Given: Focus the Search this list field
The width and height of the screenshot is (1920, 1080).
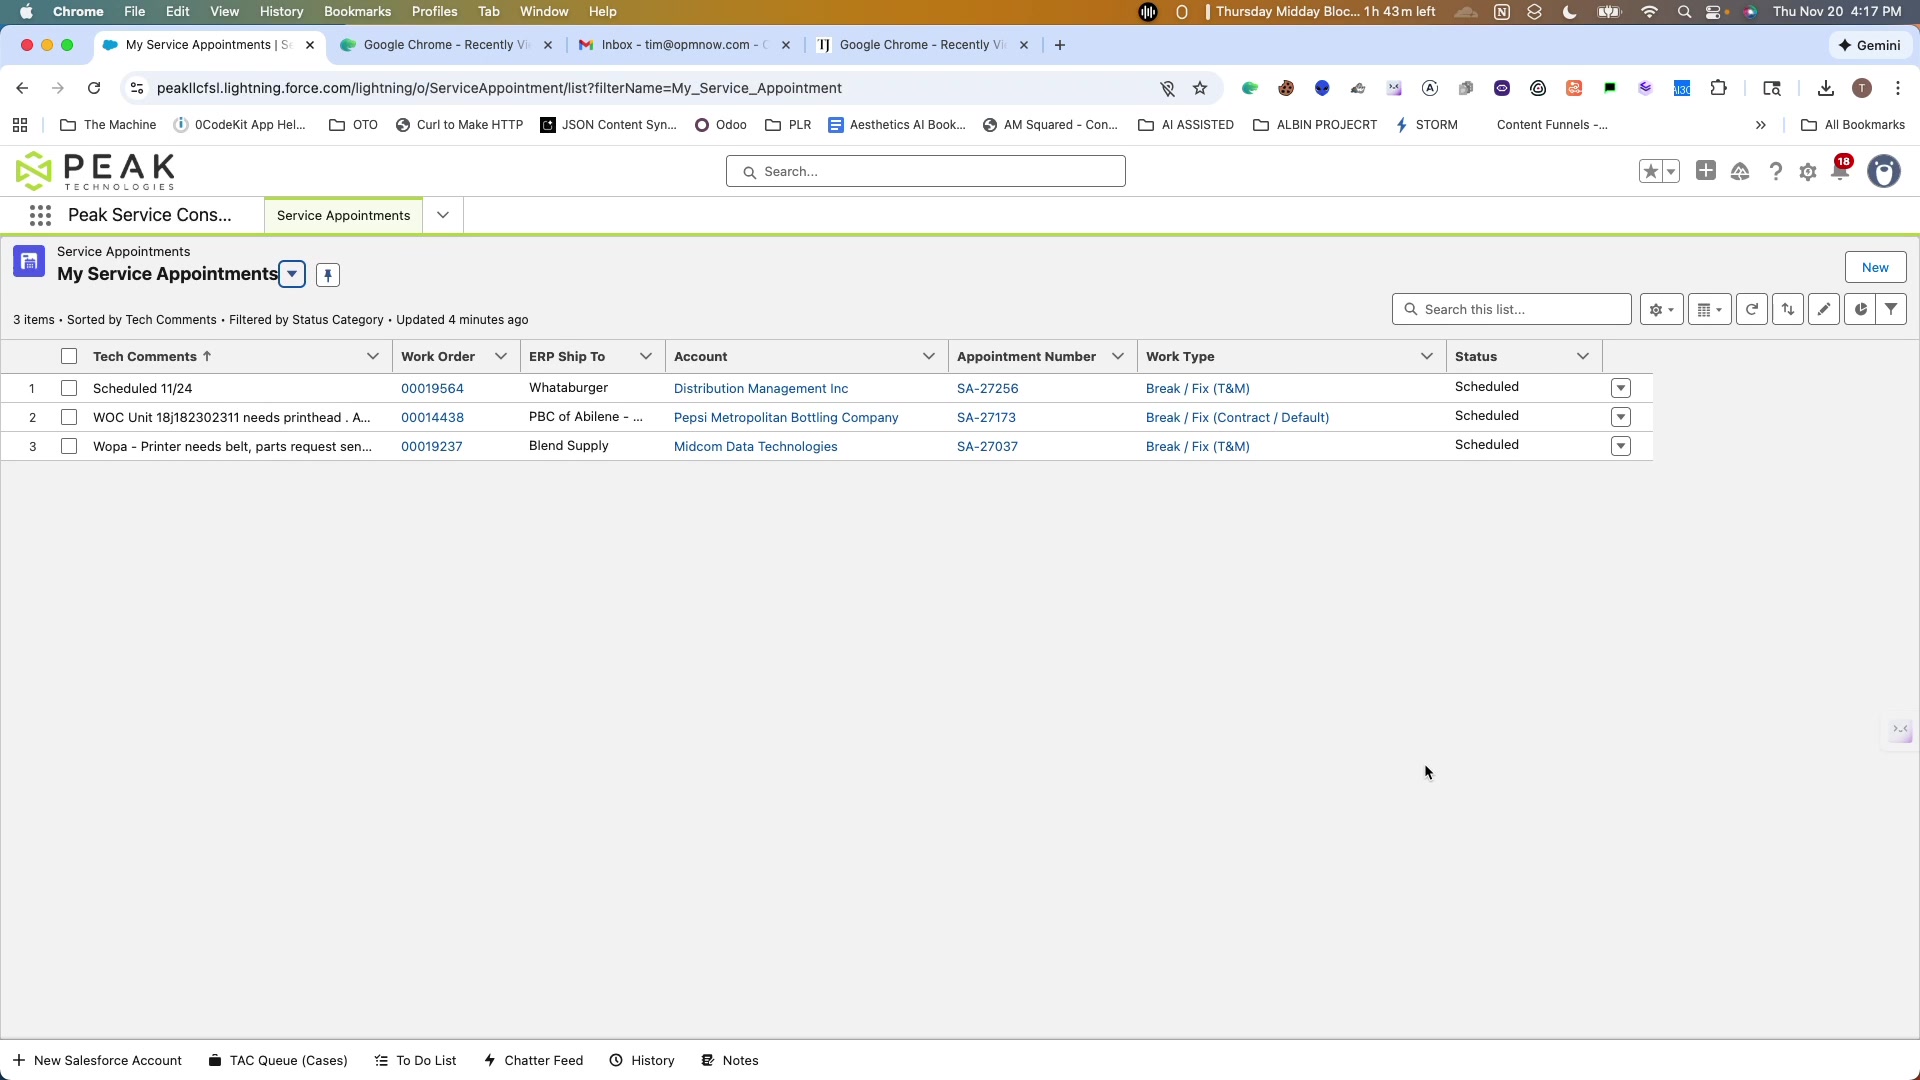Looking at the screenshot, I should 1512,310.
